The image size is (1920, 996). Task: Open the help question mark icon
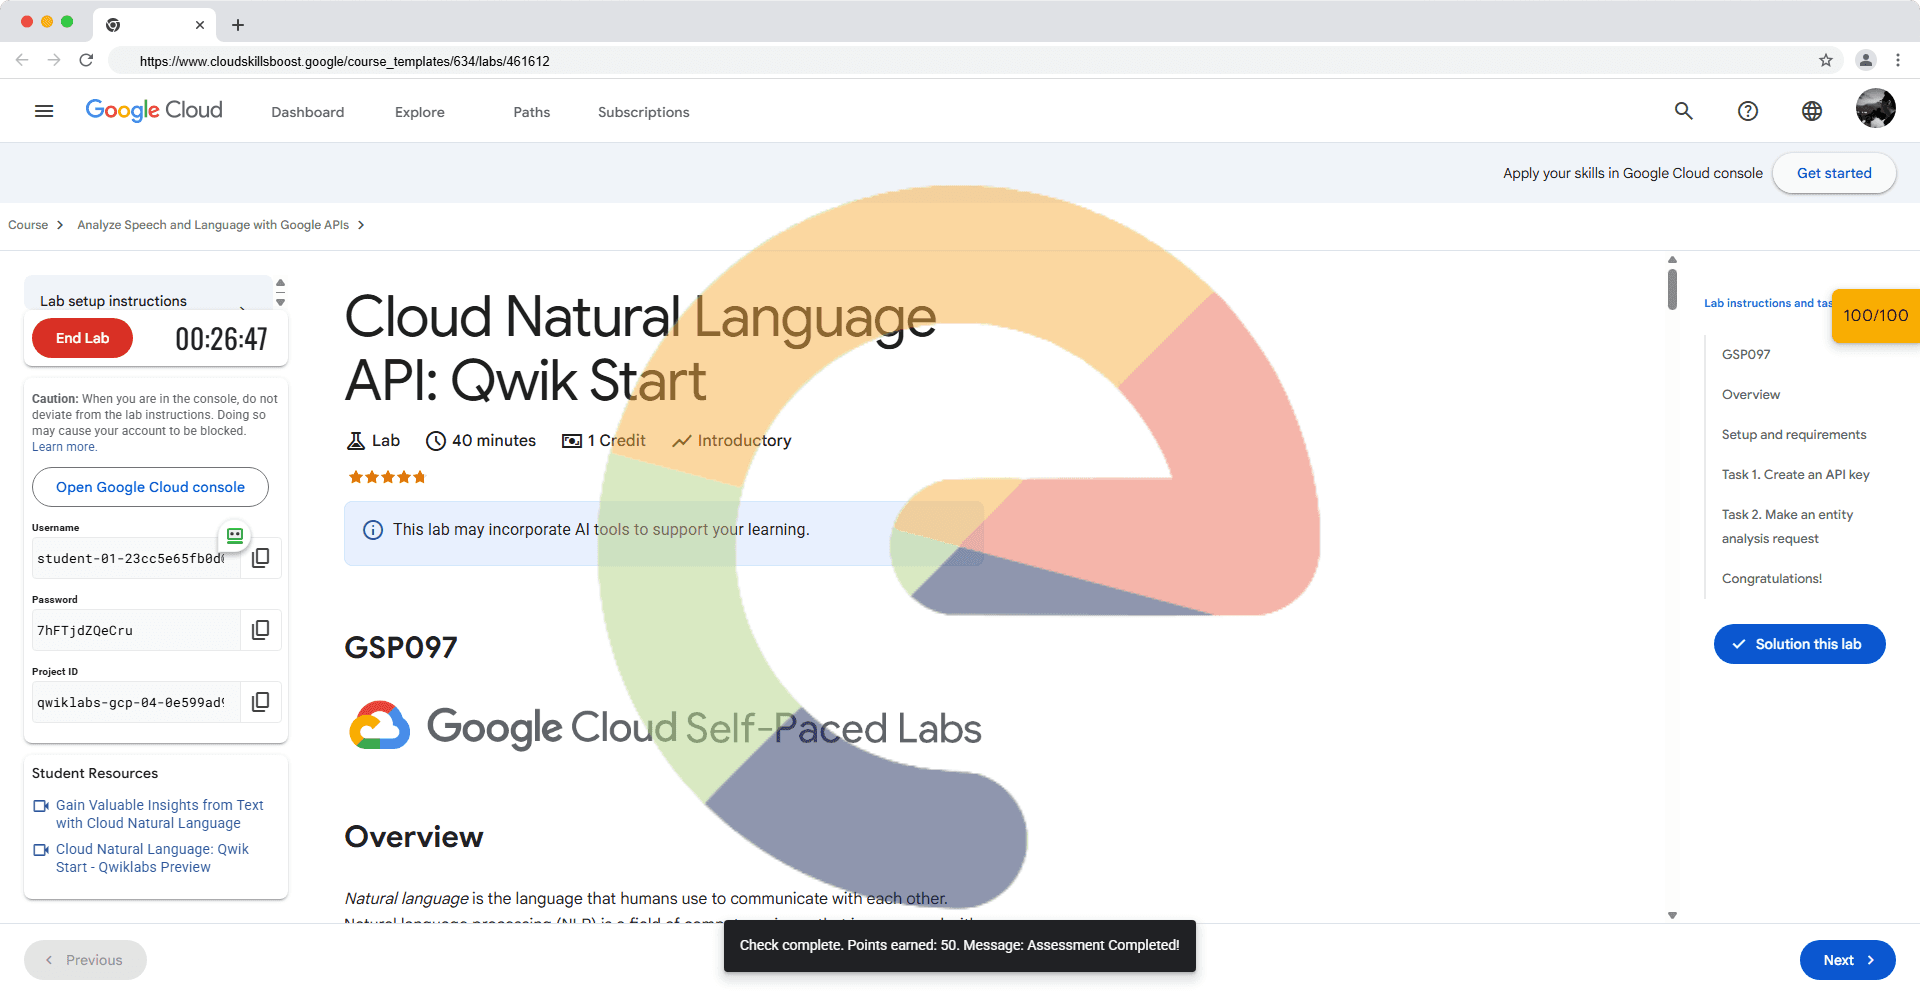click(x=1748, y=111)
